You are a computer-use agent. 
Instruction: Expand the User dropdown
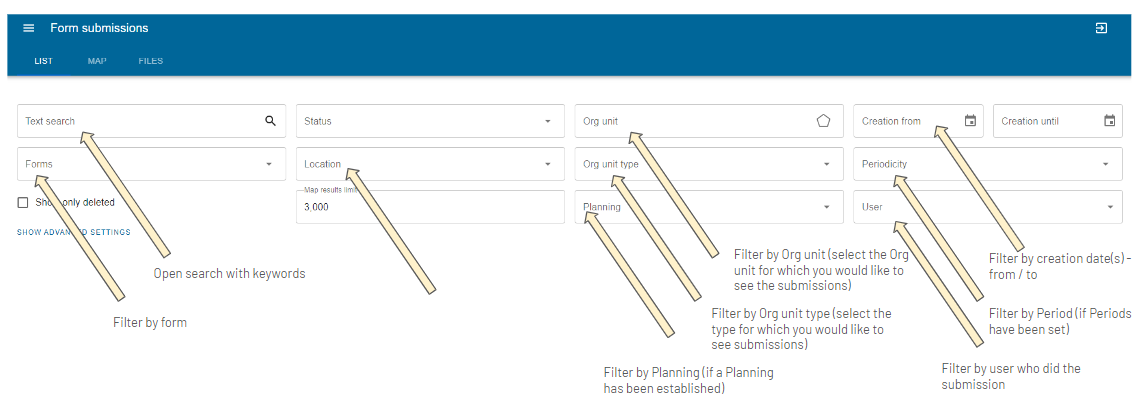pos(988,207)
